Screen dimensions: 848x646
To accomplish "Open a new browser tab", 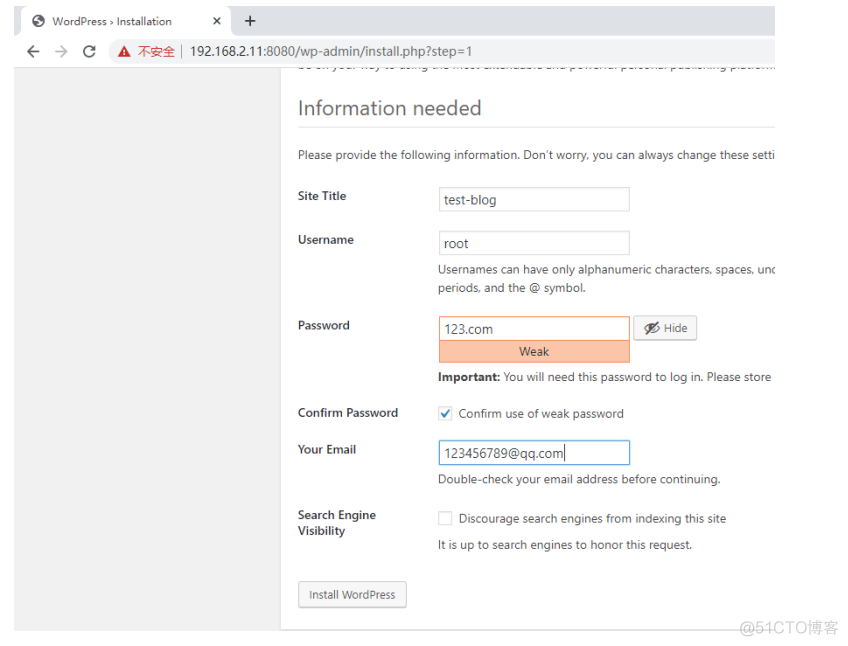I will click(x=250, y=21).
